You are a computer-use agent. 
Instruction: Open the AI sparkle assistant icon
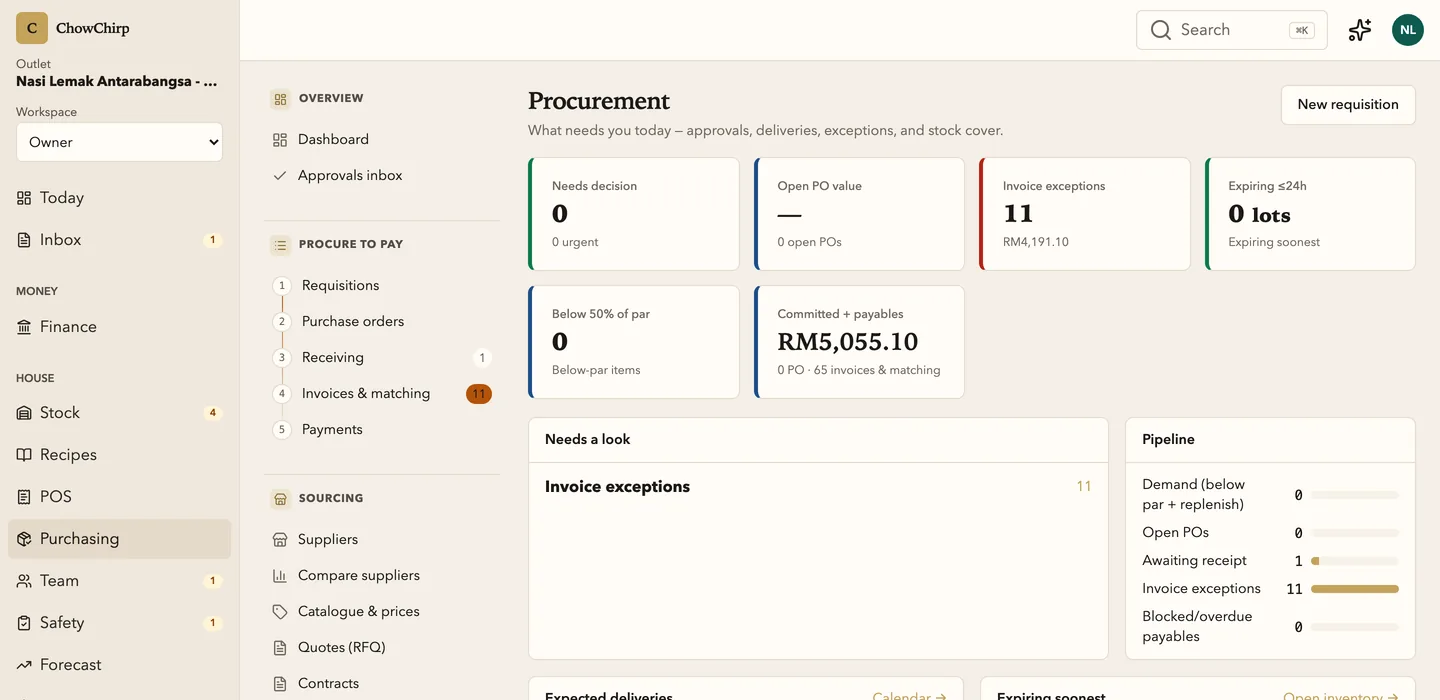click(1360, 30)
